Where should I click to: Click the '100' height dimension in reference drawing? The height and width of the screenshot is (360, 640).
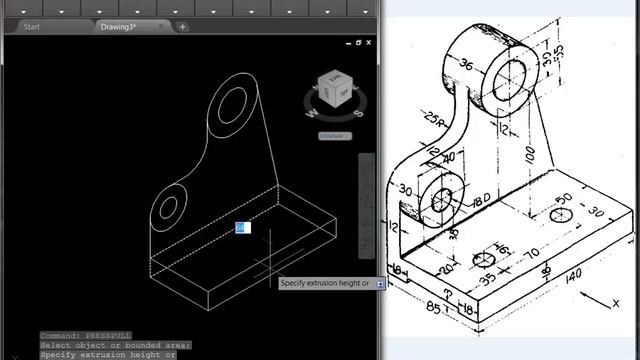click(530, 156)
